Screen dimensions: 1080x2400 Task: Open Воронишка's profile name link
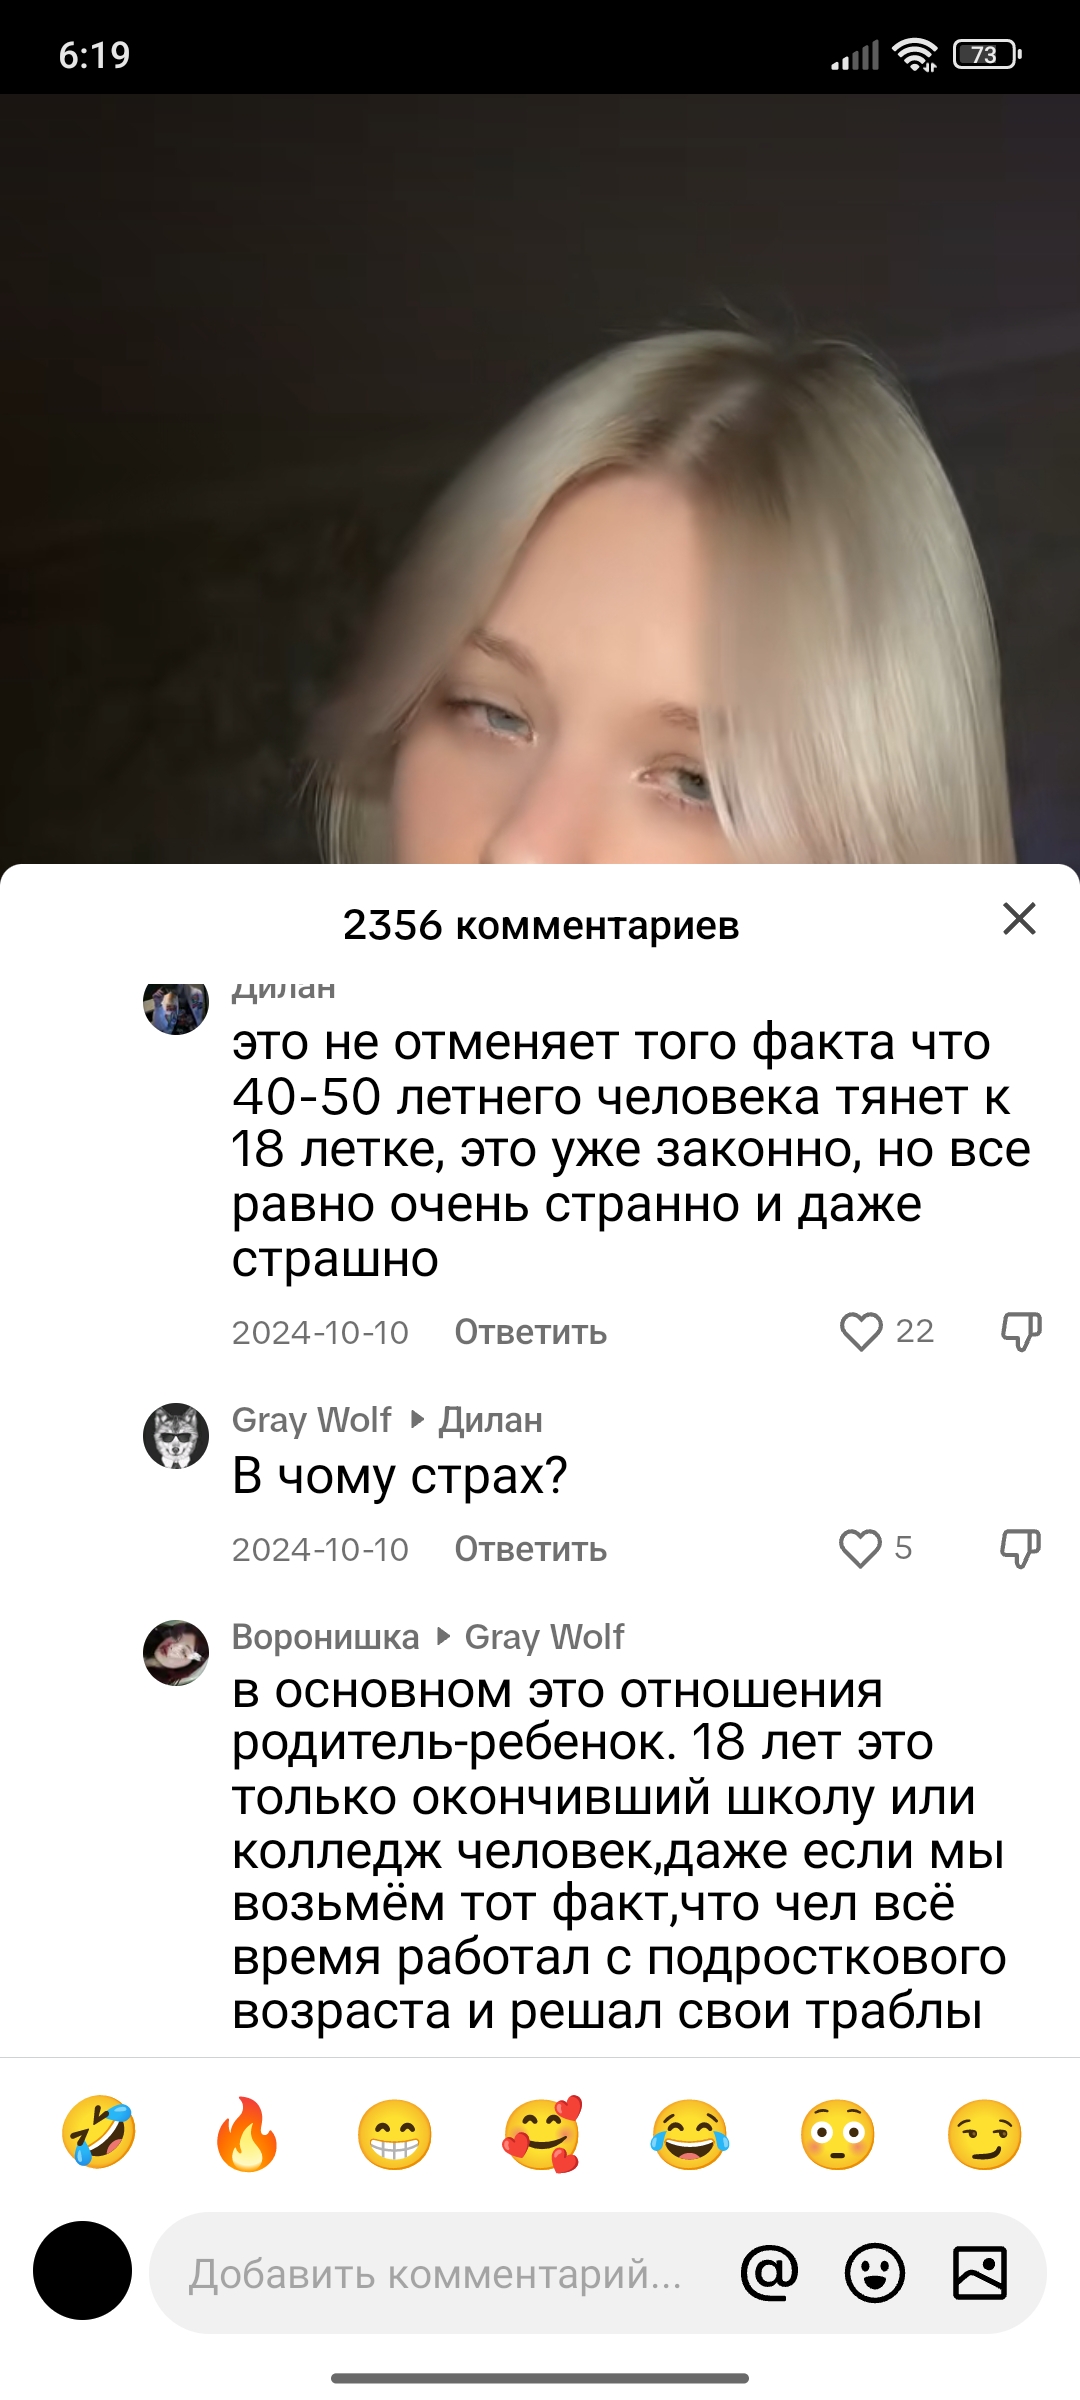tap(325, 1637)
